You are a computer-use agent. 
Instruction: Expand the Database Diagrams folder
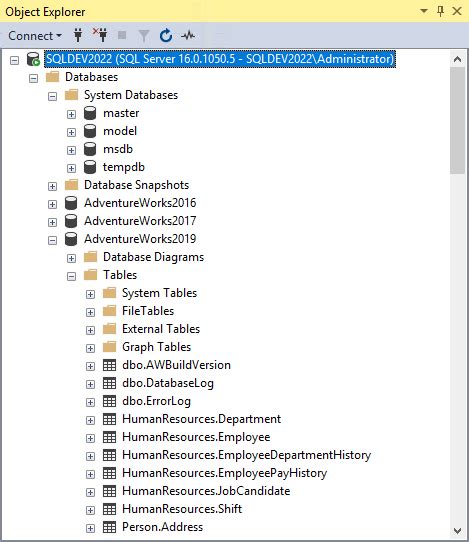pos(72,258)
